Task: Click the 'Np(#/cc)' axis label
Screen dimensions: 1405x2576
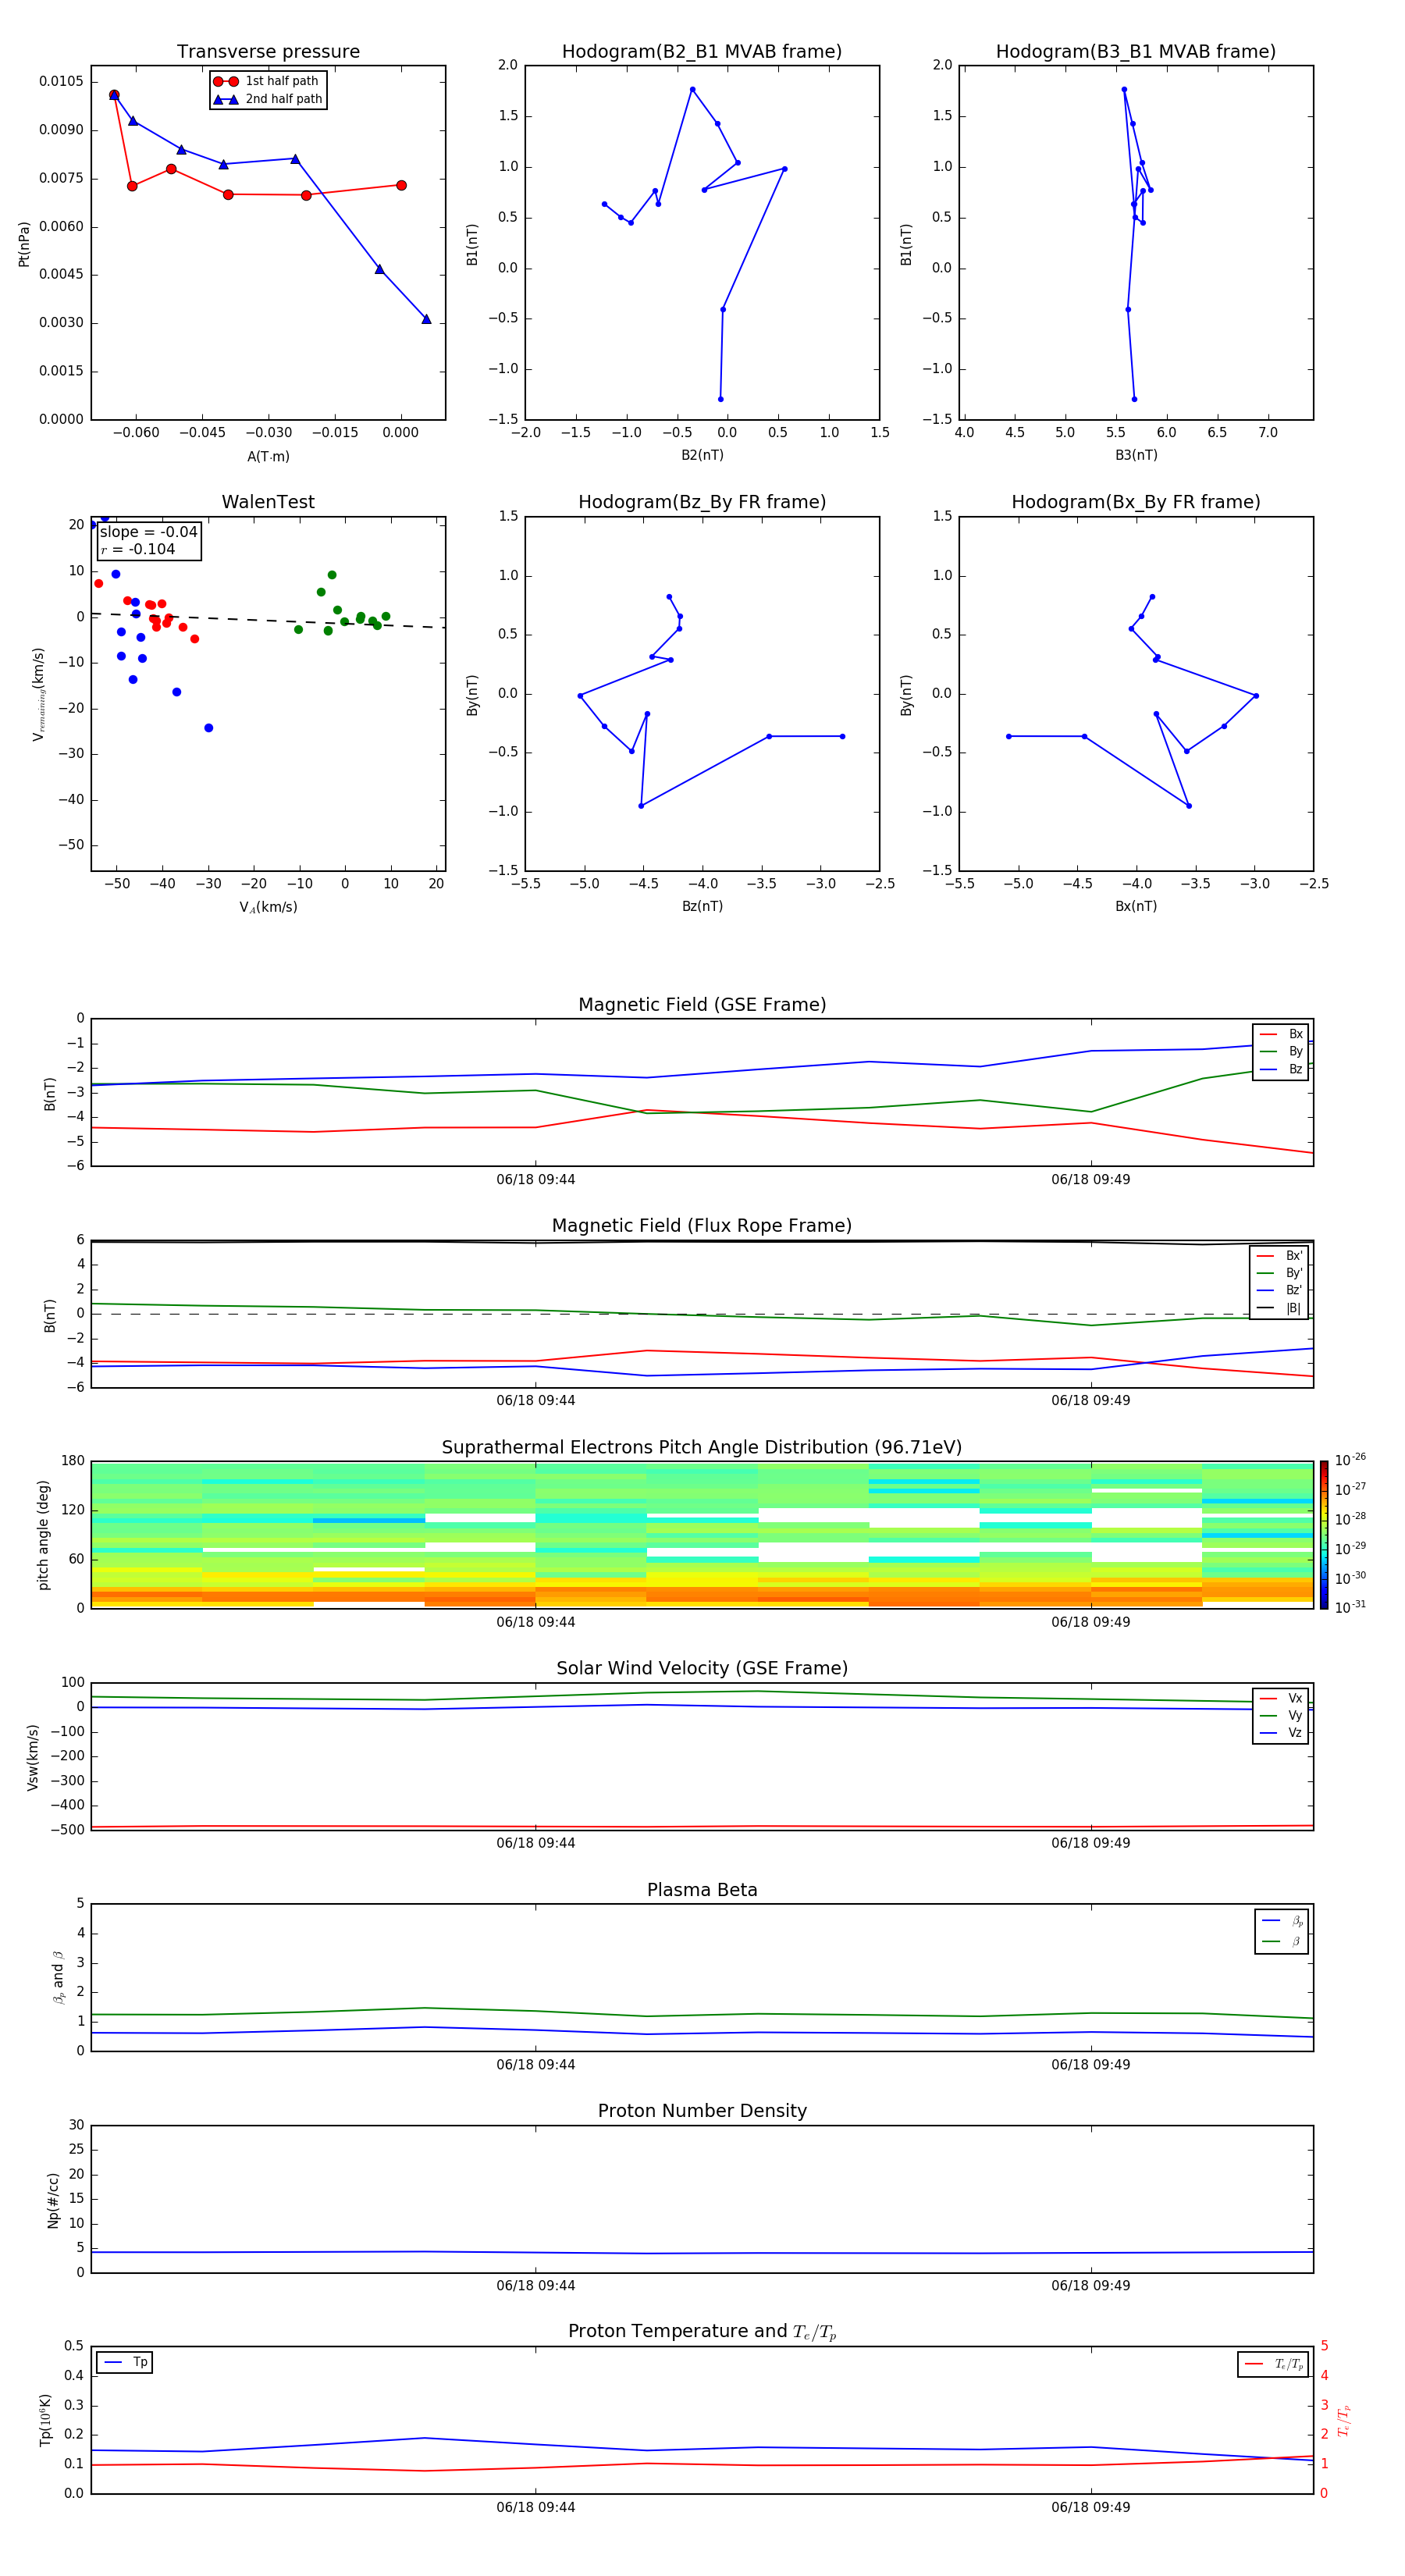Action: pyautogui.click(x=53, y=2200)
